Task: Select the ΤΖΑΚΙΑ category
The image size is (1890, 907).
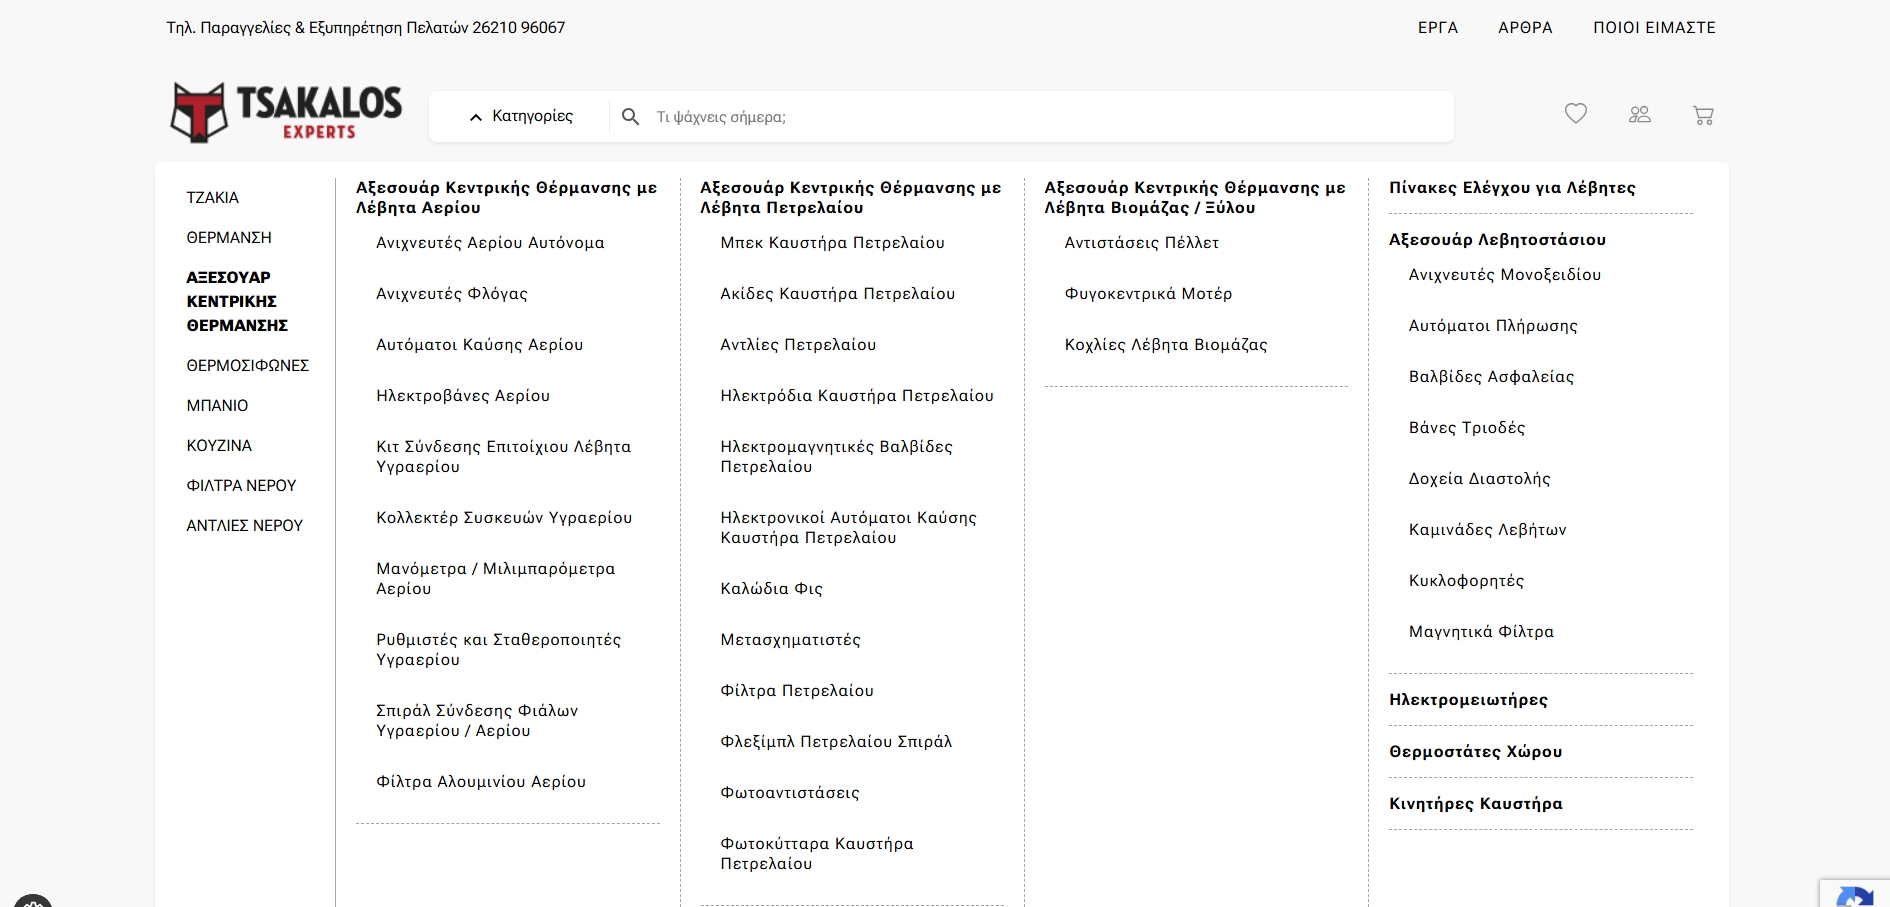Action: tap(212, 198)
